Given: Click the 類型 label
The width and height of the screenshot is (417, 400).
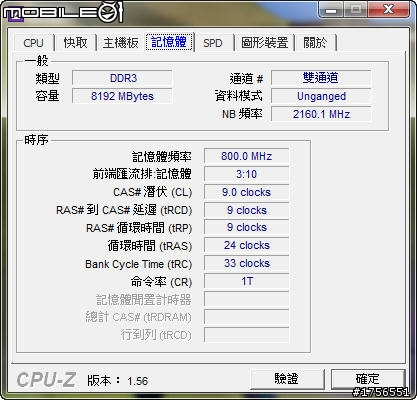Looking at the screenshot, I should click(x=47, y=79).
